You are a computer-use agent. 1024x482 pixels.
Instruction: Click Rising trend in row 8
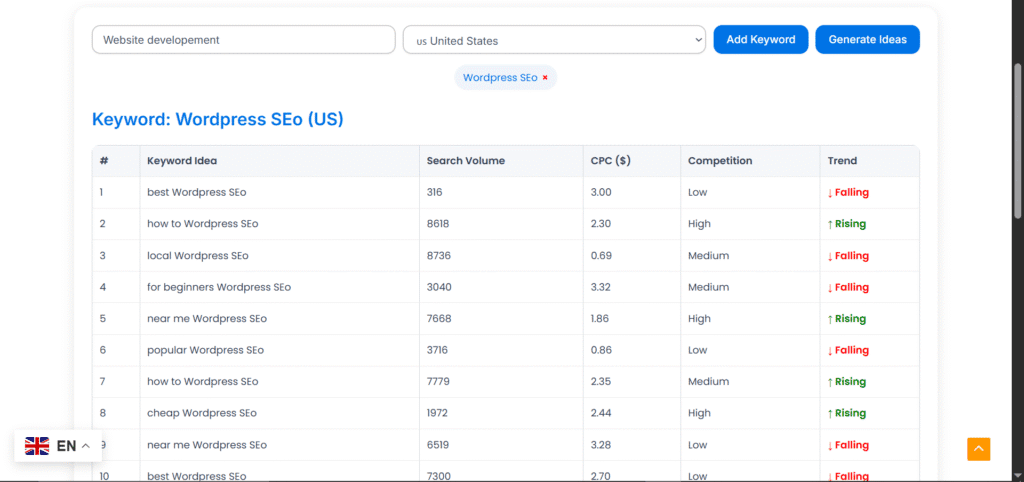point(846,413)
